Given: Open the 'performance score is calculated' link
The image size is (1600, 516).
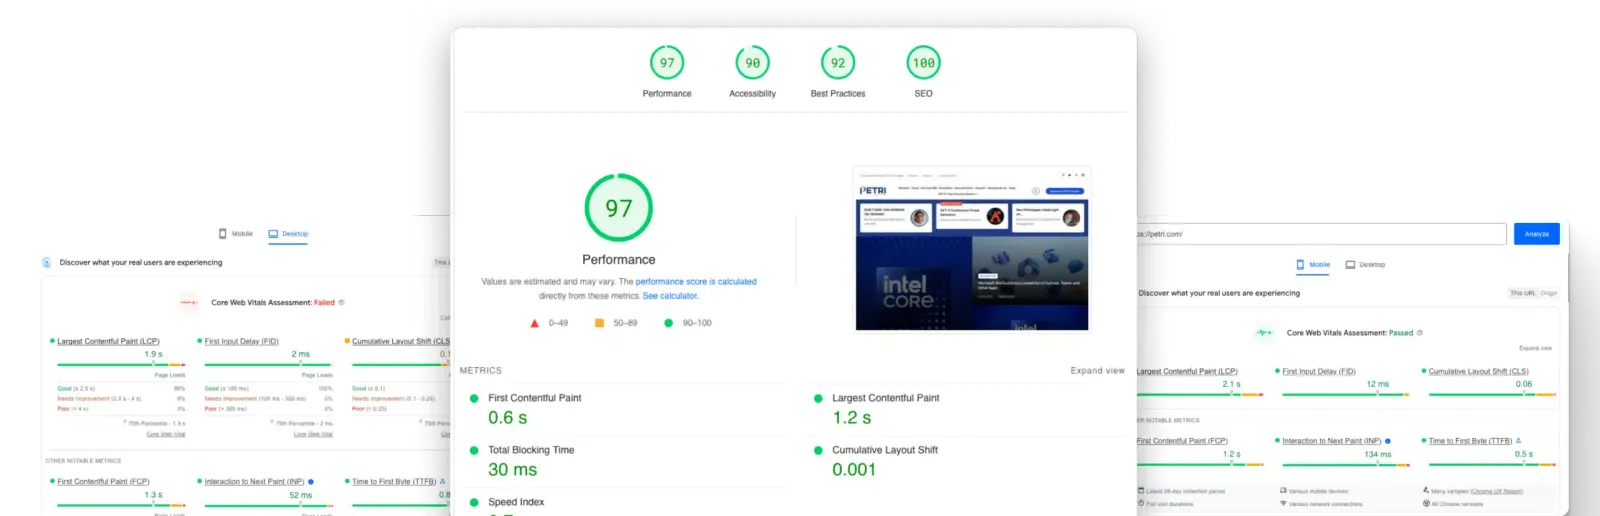Looking at the screenshot, I should 696,282.
